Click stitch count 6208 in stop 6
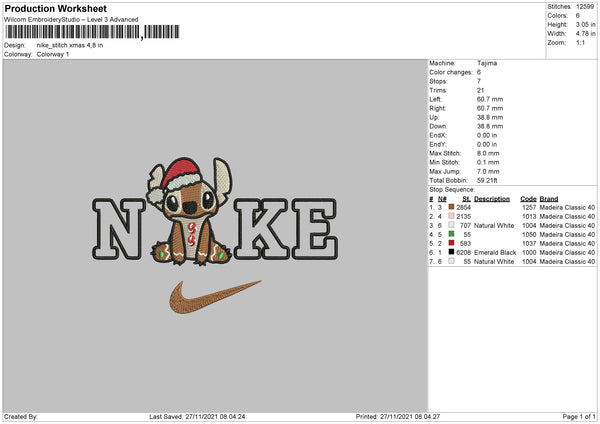600x424 pixels. [x=463, y=253]
